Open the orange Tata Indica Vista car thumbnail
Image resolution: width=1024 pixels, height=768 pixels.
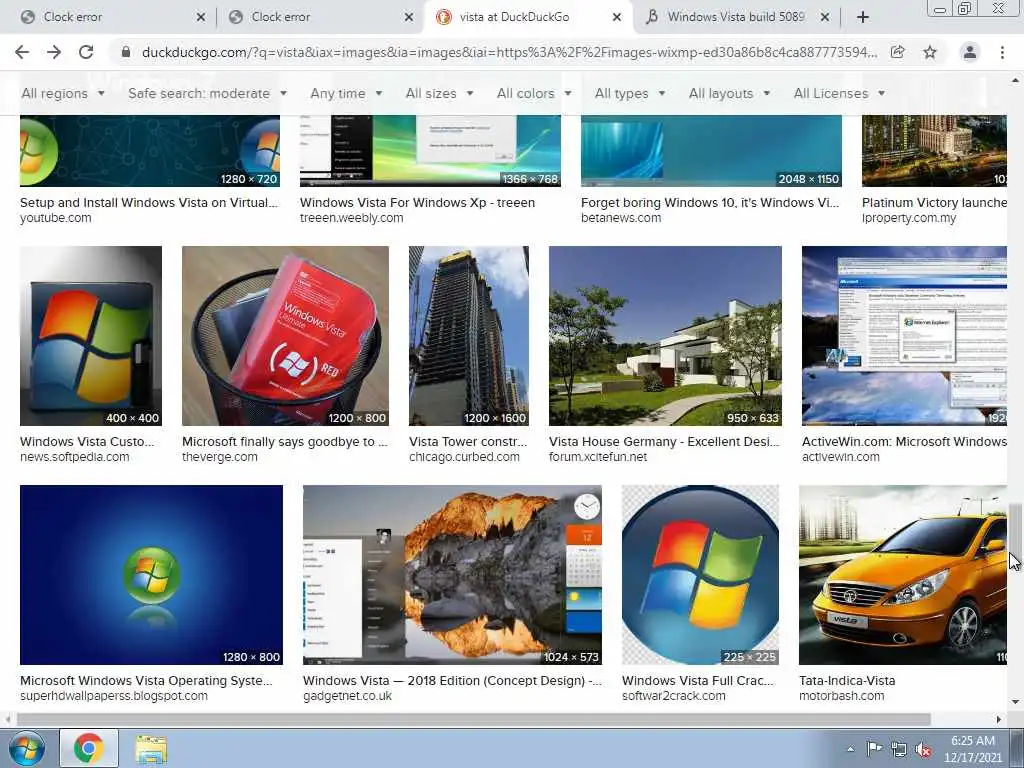[x=903, y=575]
